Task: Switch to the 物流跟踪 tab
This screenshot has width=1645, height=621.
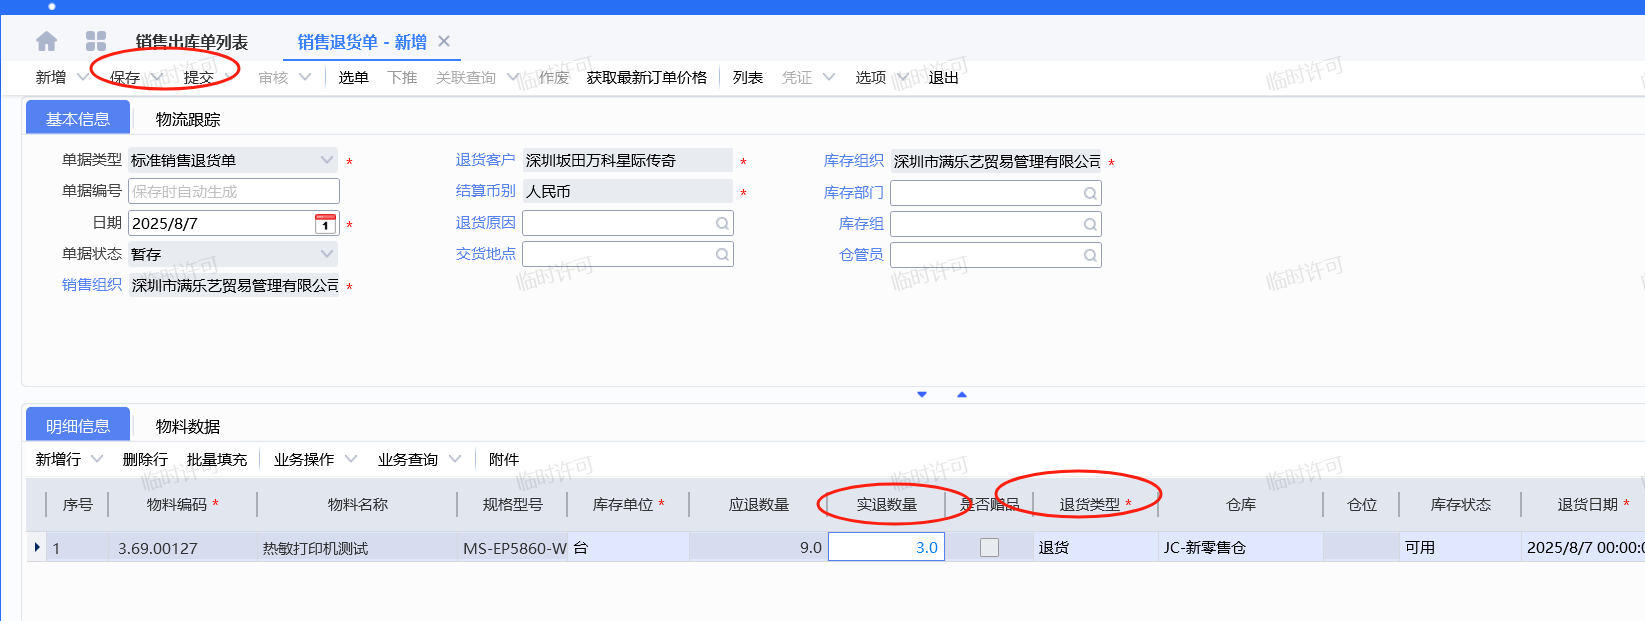Action: coord(188,119)
